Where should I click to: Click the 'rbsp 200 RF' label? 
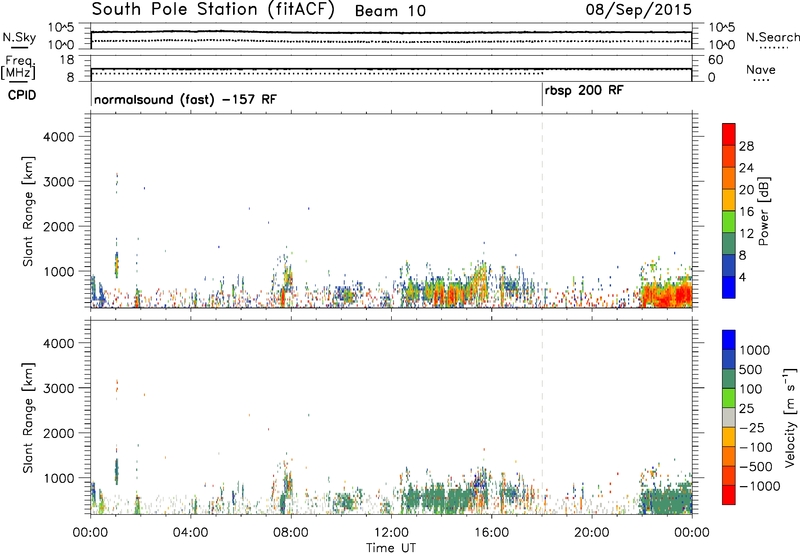pos(584,91)
